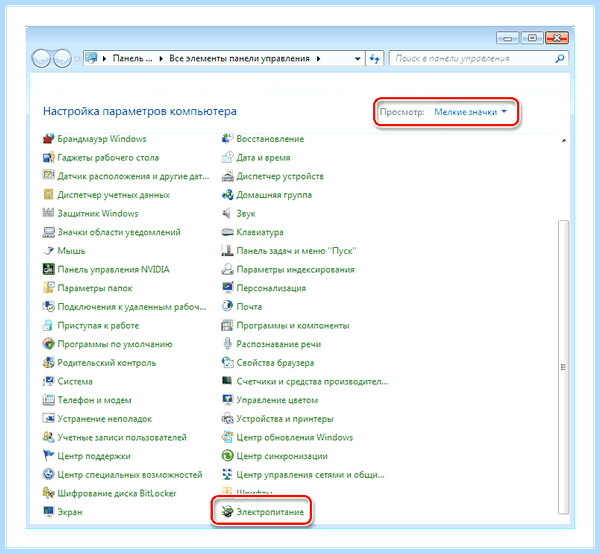Image resolution: width=600 pixels, height=554 pixels.
Task: Expand the address bar history dropdown arrow
Action: click(357, 59)
